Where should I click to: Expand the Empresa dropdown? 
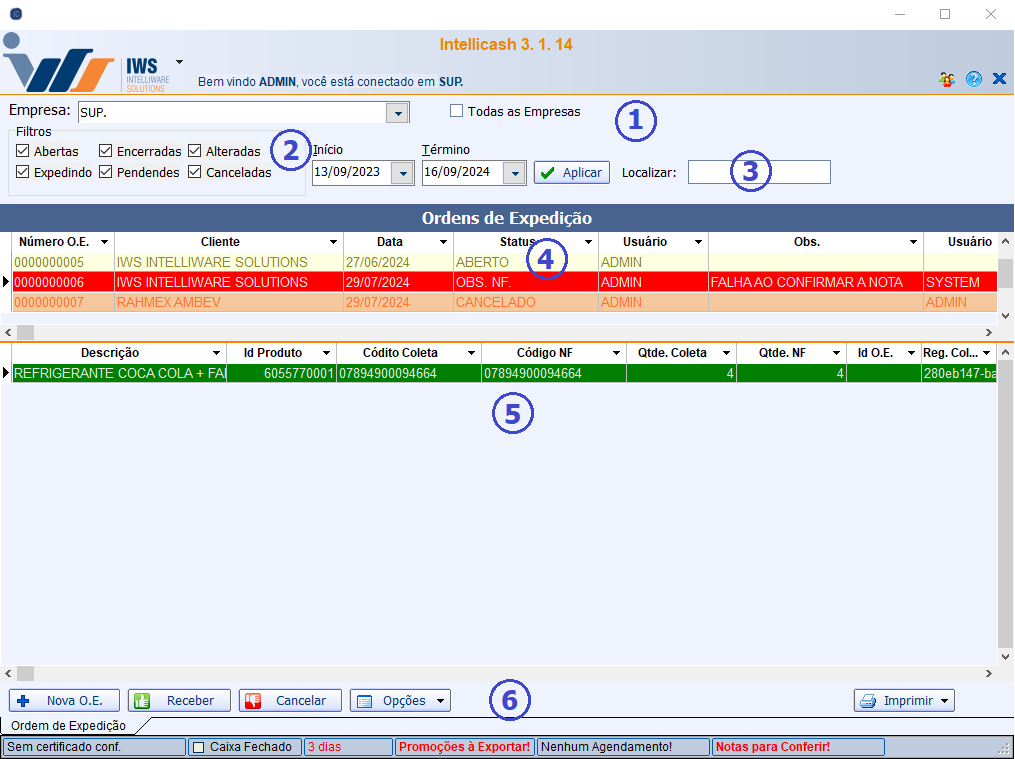[x=397, y=113]
